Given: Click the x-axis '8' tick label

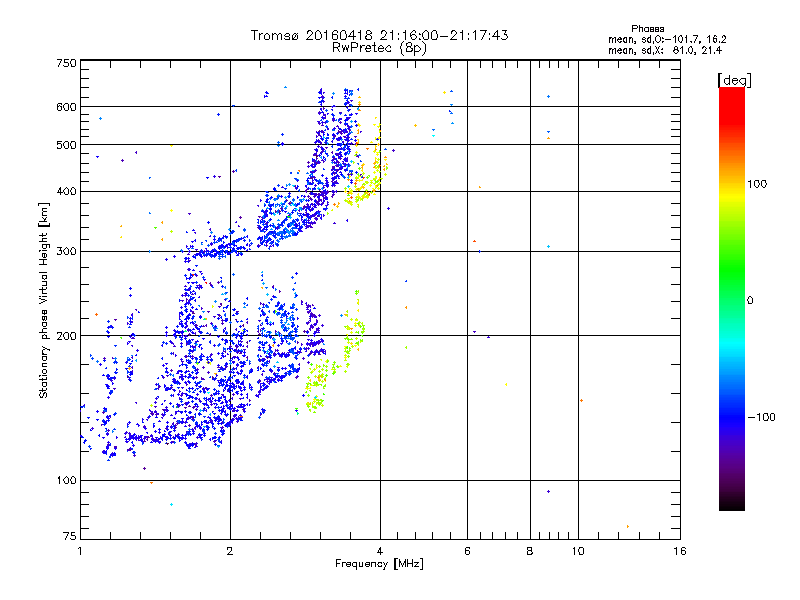Looking at the screenshot, I should coord(530,551).
